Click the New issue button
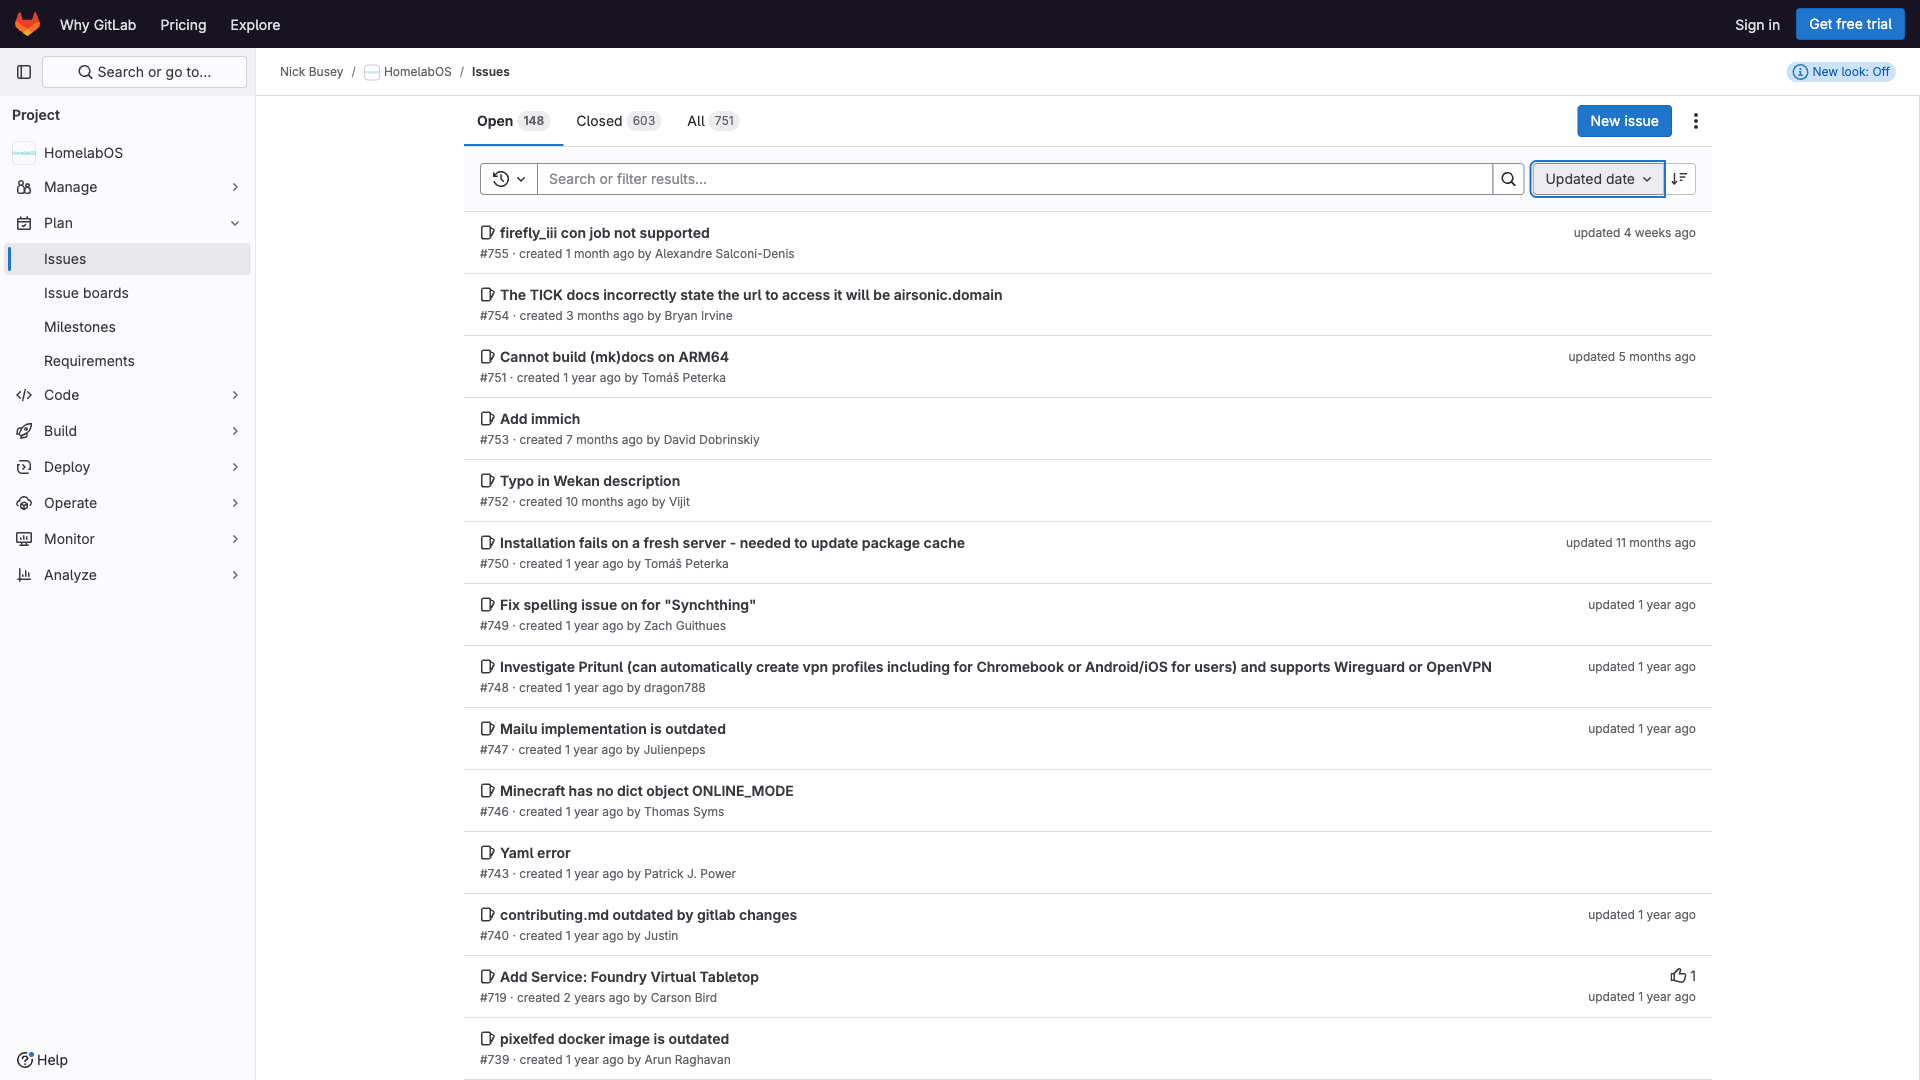This screenshot has width=1920, height=1080. (x=1623, y=121)
